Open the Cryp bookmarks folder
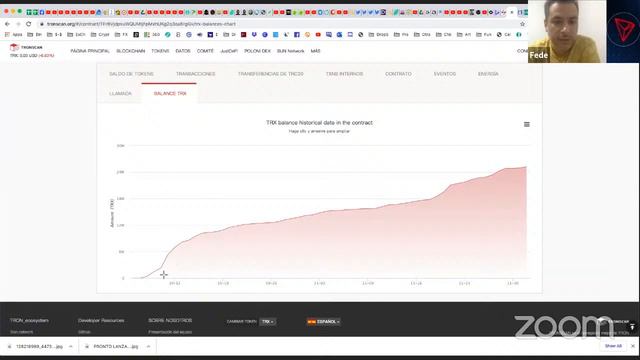 [100, 35]
